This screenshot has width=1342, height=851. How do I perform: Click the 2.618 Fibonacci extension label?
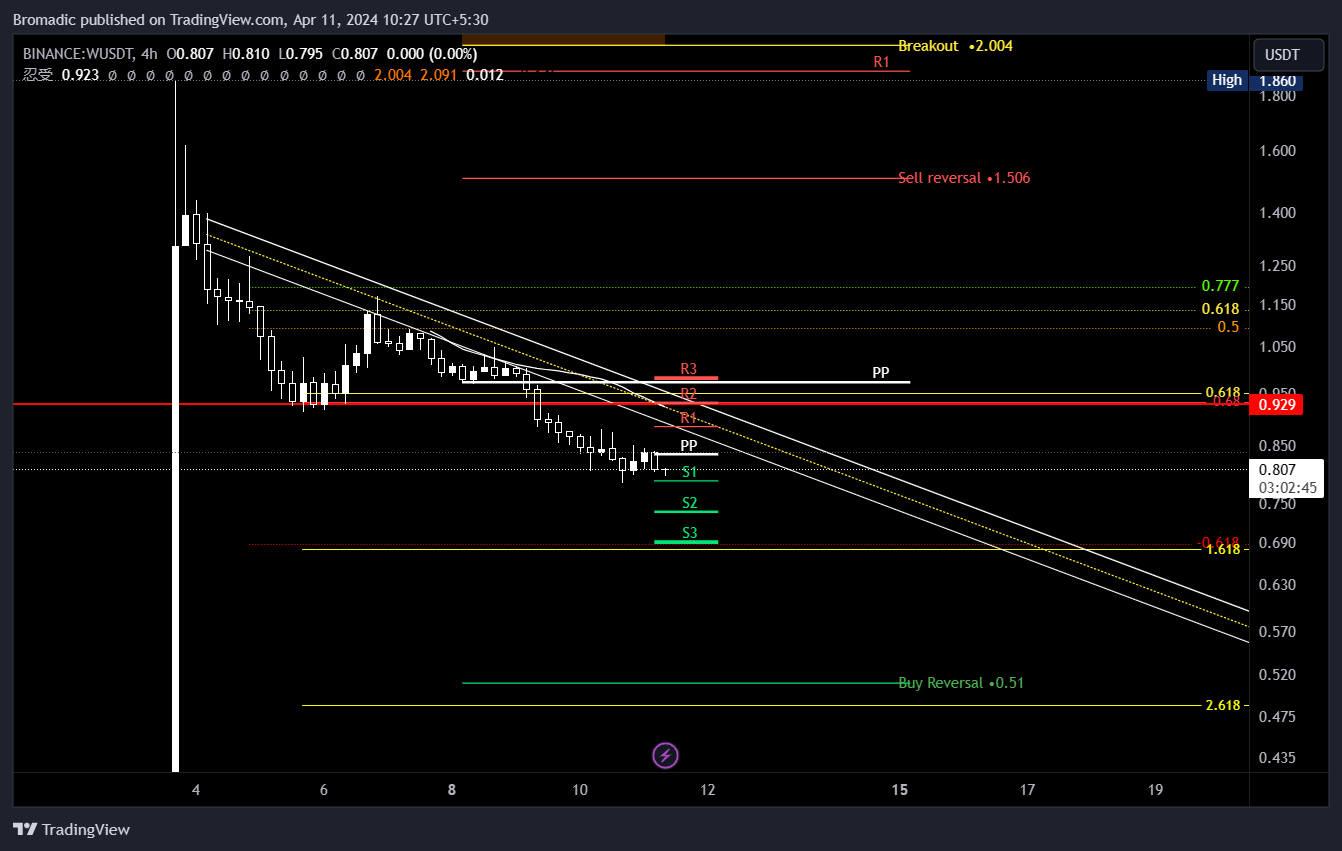(1222, 705)
